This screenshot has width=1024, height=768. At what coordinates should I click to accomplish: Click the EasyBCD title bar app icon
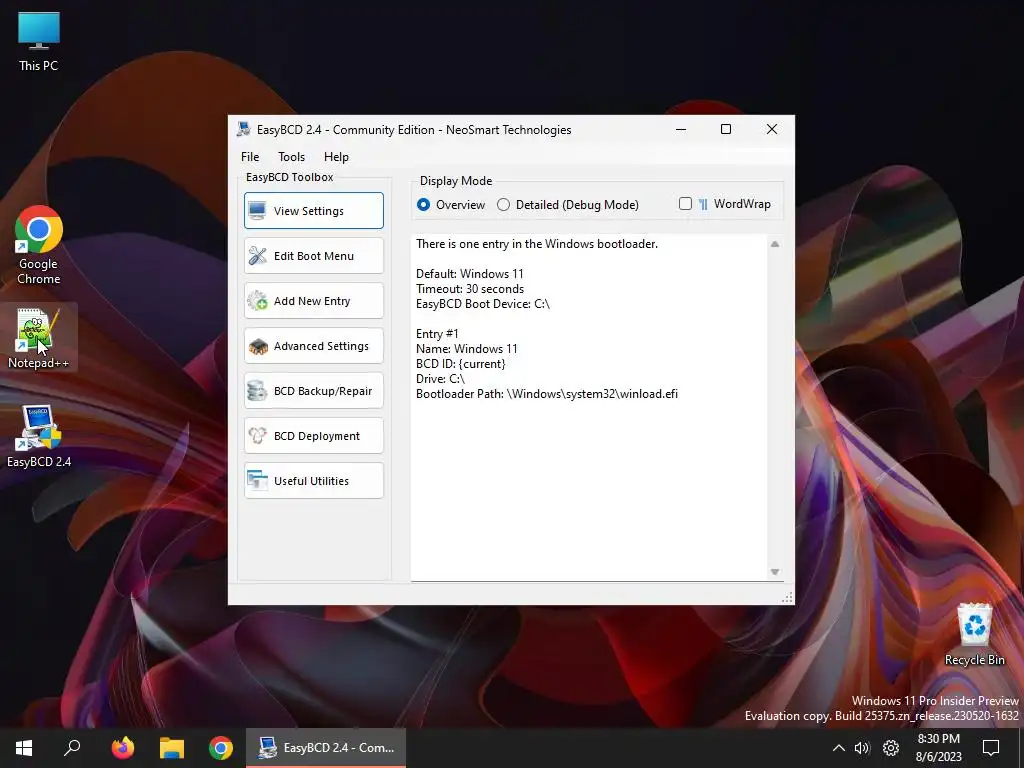pos(244,129)
